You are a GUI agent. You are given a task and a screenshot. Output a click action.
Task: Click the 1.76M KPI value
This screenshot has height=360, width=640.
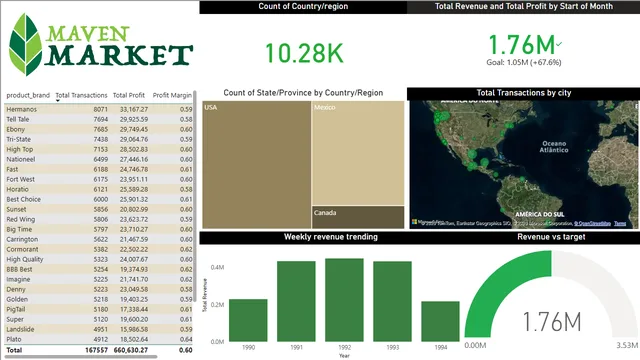click(x=522, y=44)
